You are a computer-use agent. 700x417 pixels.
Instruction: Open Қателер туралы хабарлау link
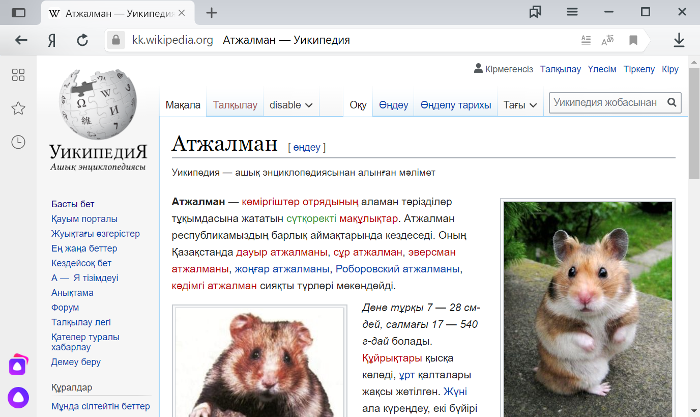(x=85, y=342)
